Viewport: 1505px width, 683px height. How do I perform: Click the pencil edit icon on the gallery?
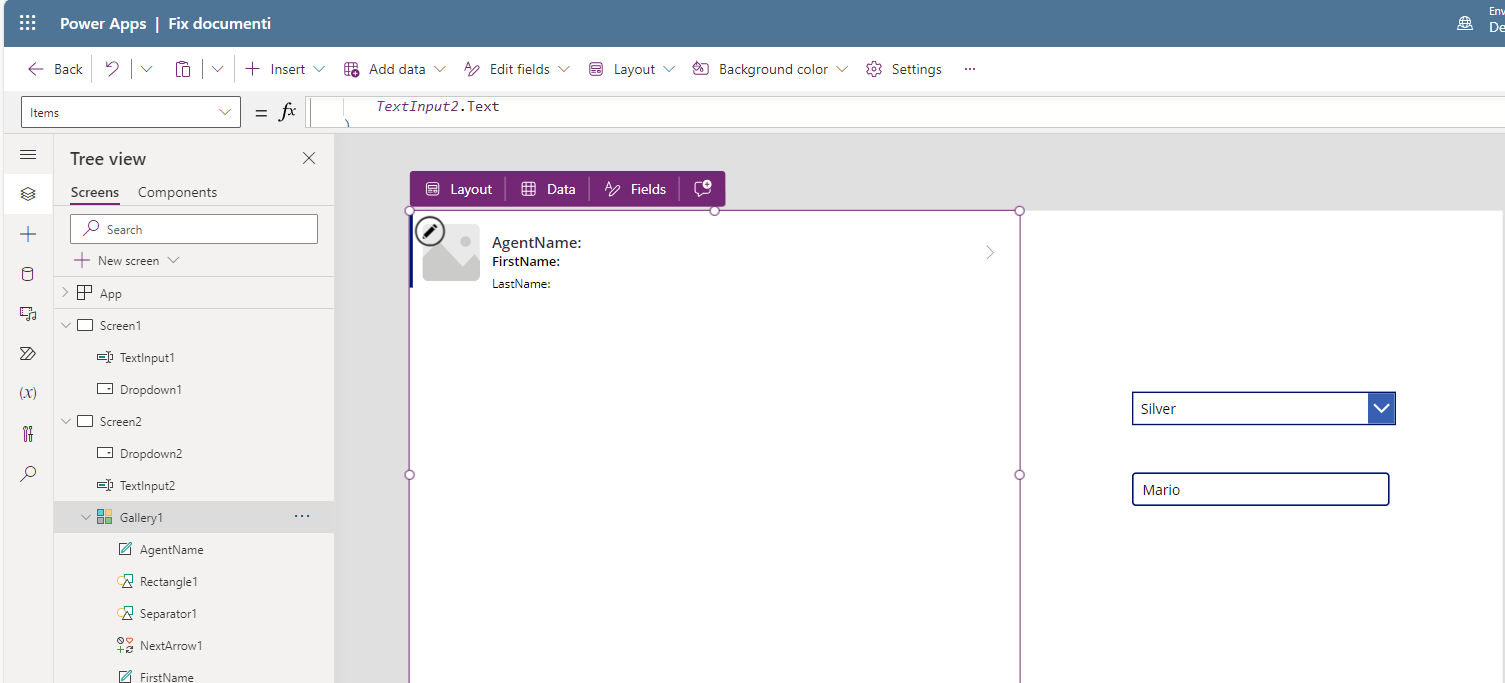(x=430, y=230)
